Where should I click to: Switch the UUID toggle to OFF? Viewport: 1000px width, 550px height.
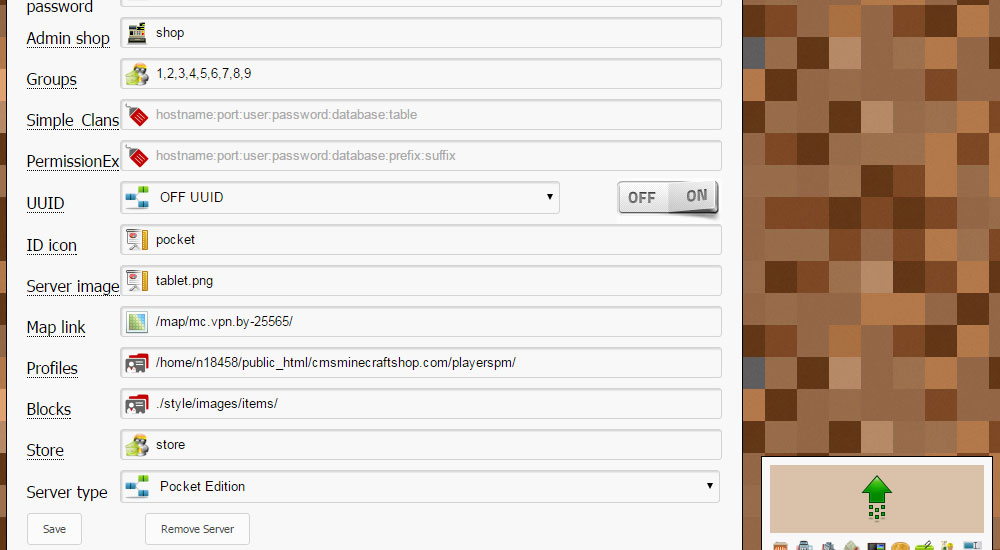tap(642, 197)
